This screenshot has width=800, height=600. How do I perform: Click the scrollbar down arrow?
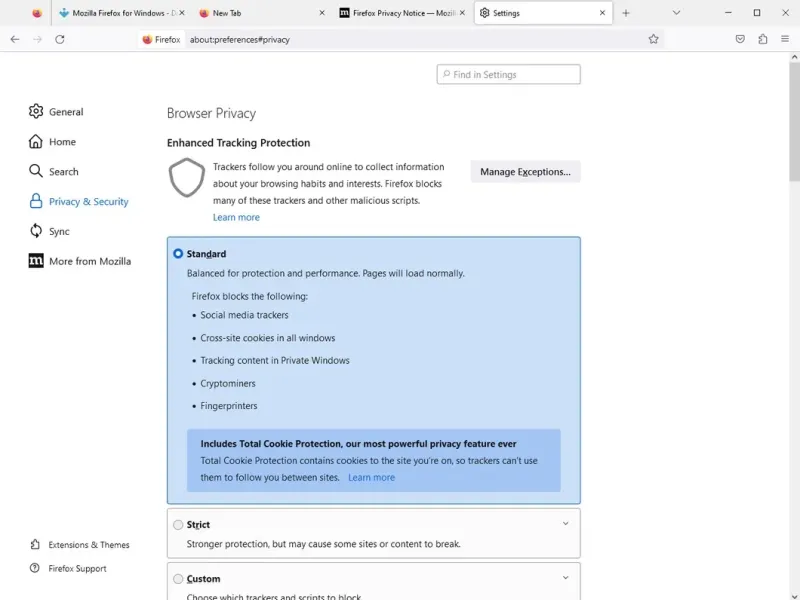click(794, 595)
